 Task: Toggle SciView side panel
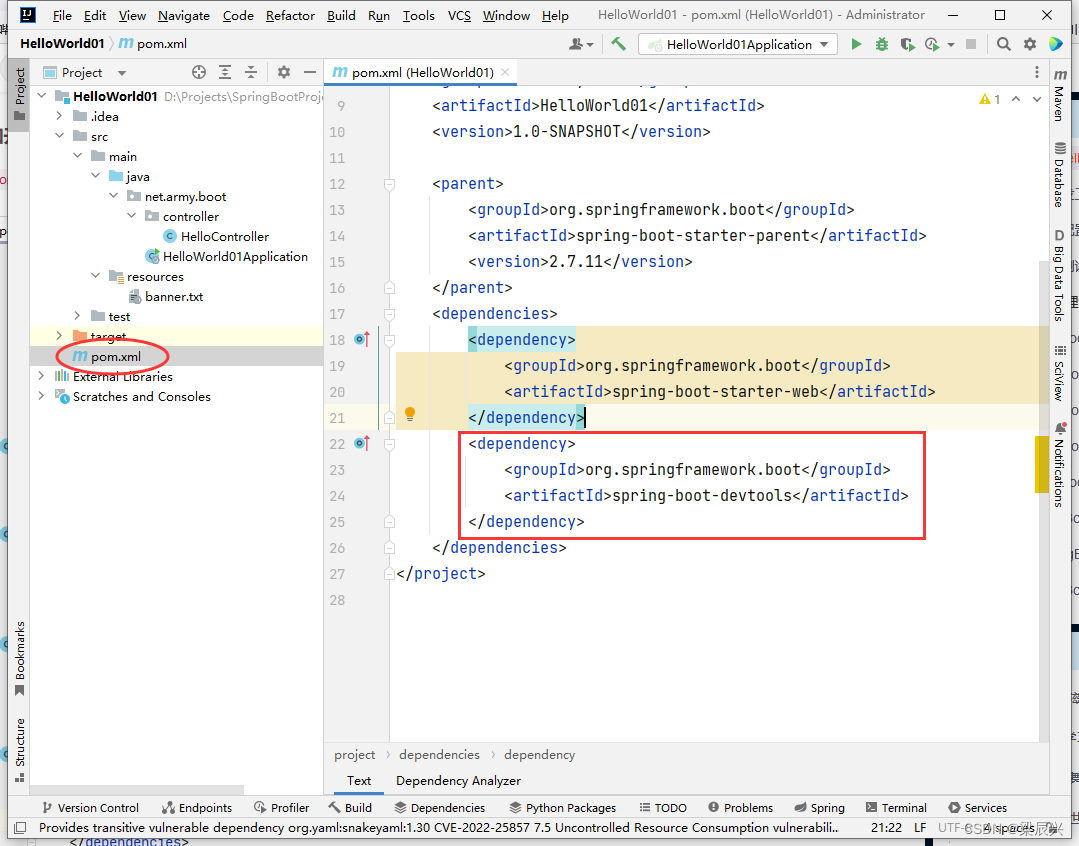point(1060,372)
